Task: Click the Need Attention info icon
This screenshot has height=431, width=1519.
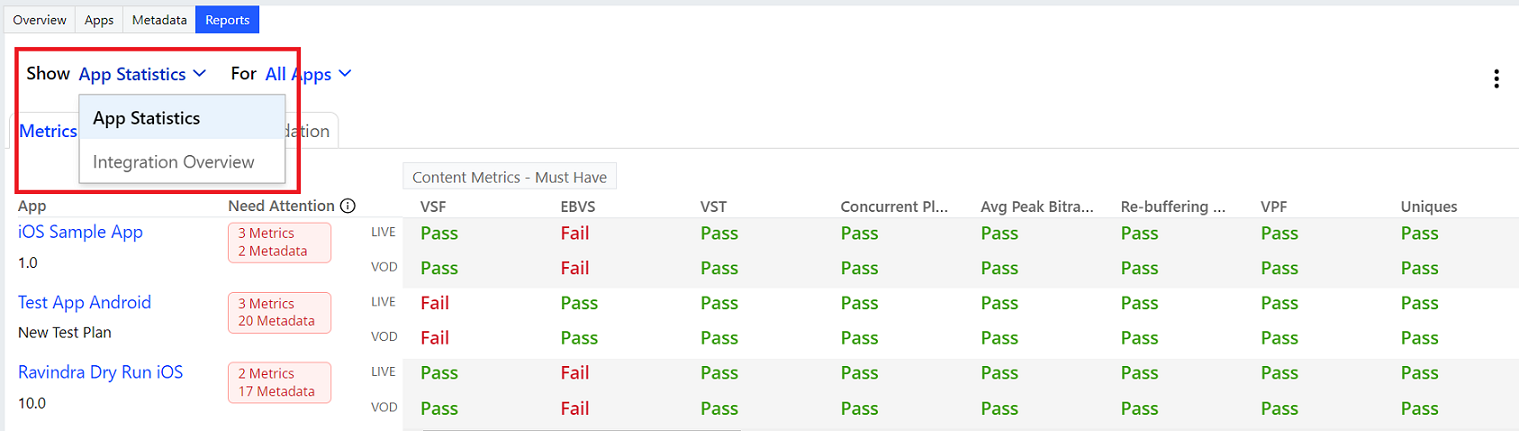Action: coord(348,206)
